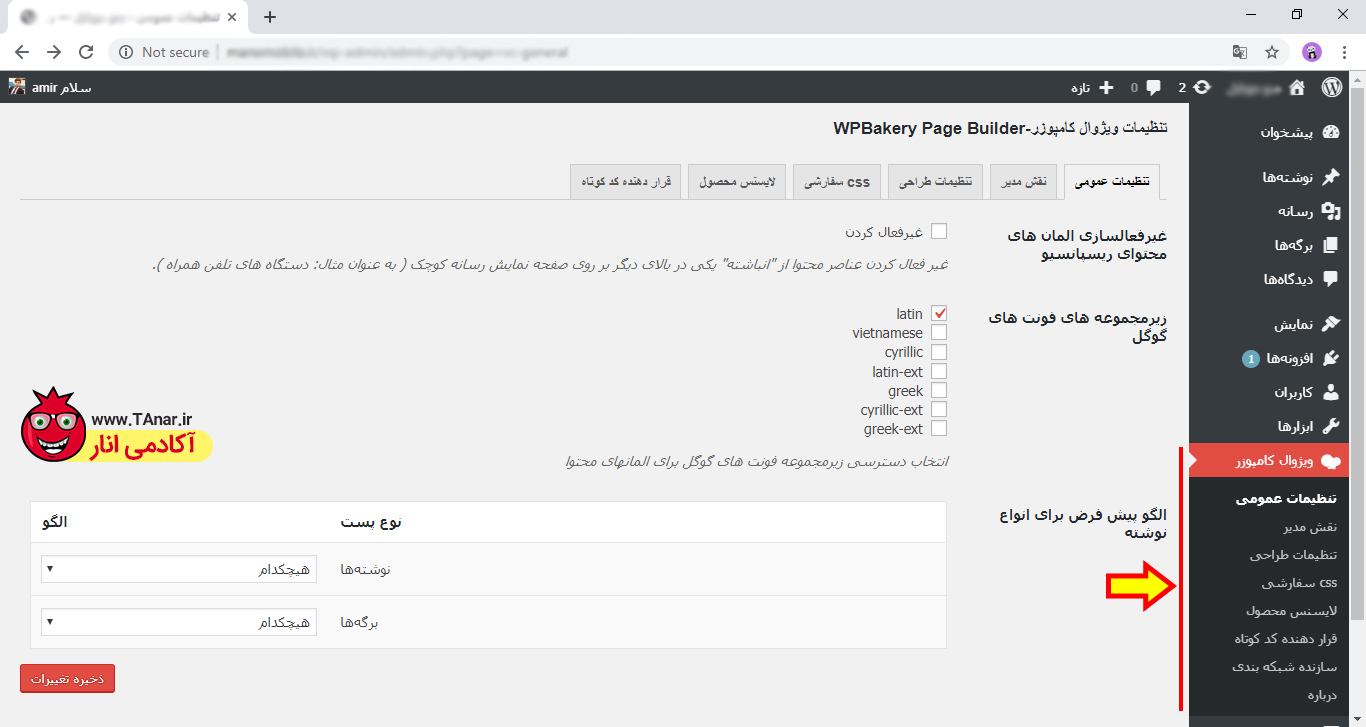Screen dimensions: 1366x727
Task: Click the browser reload icon
Action: (86, 52)
